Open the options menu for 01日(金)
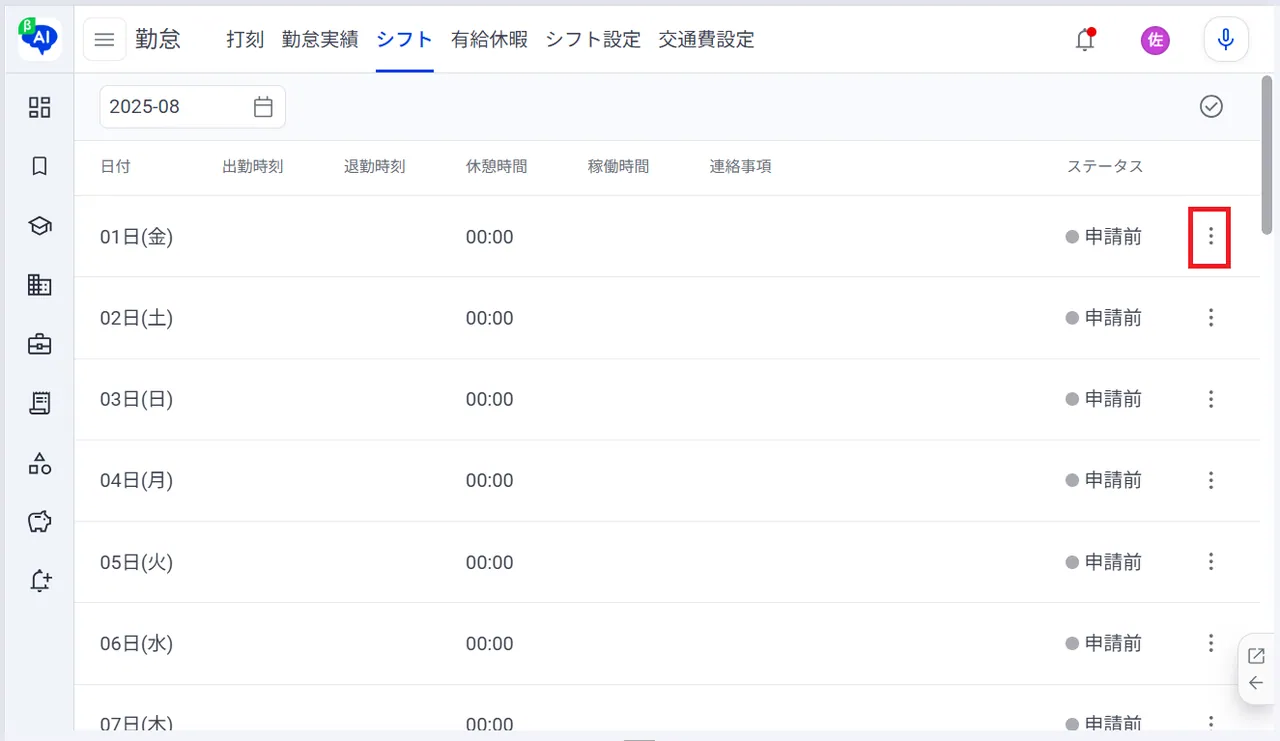1280x741 pixels. pos(1211,237)
